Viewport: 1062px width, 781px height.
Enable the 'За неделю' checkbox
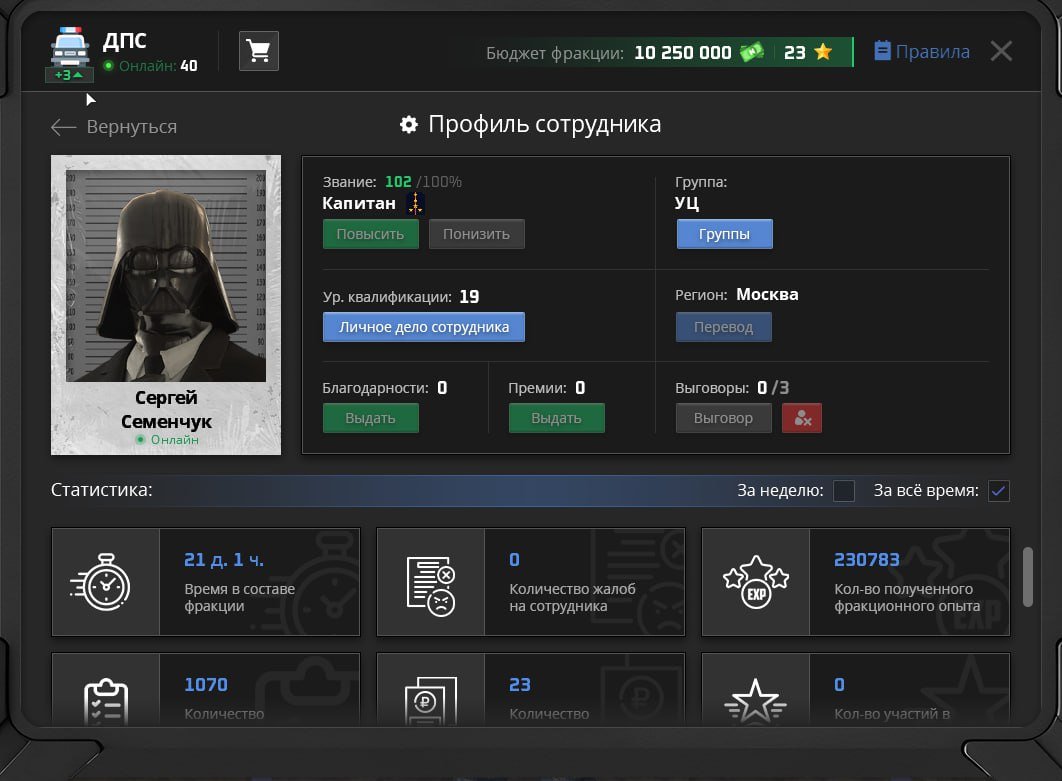[x=844, y=491]
